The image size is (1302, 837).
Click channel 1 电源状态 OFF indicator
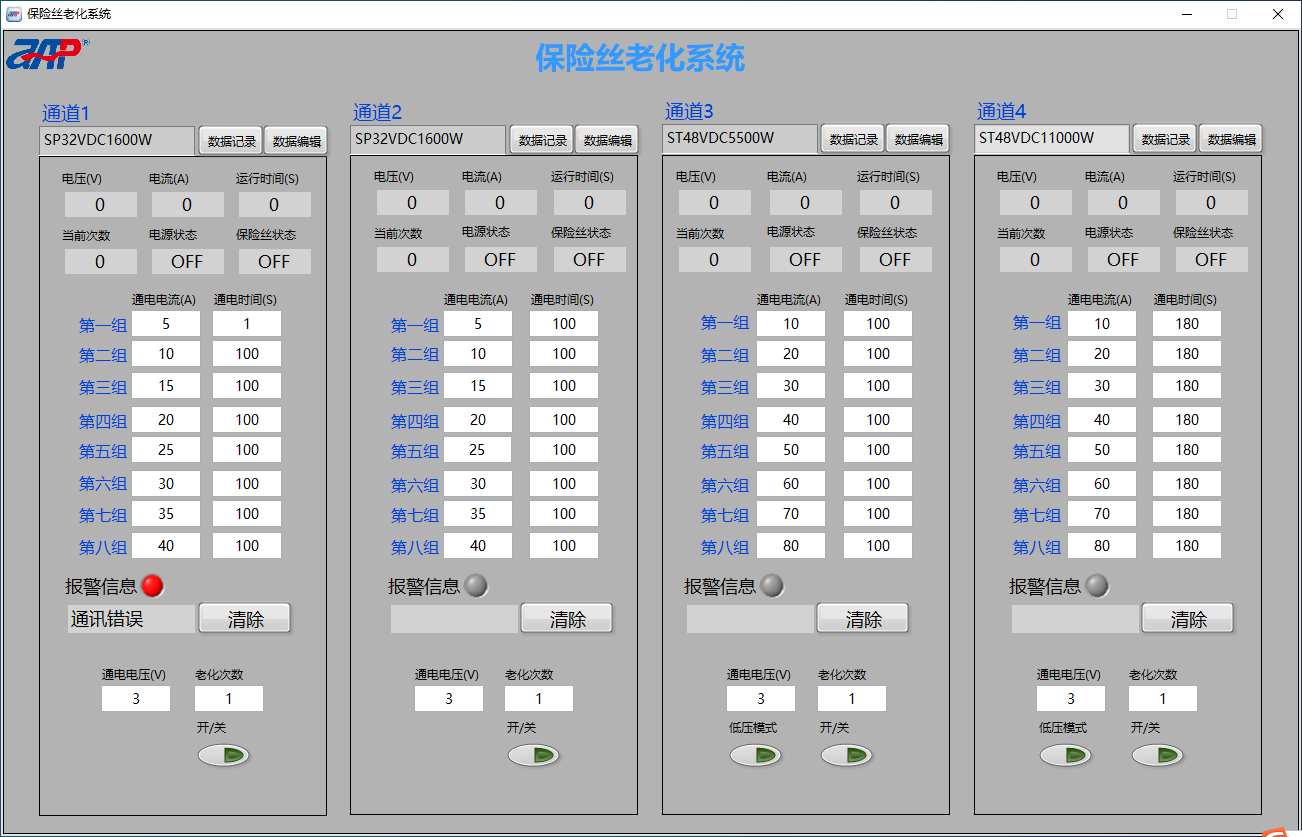[x=188, y=261]
